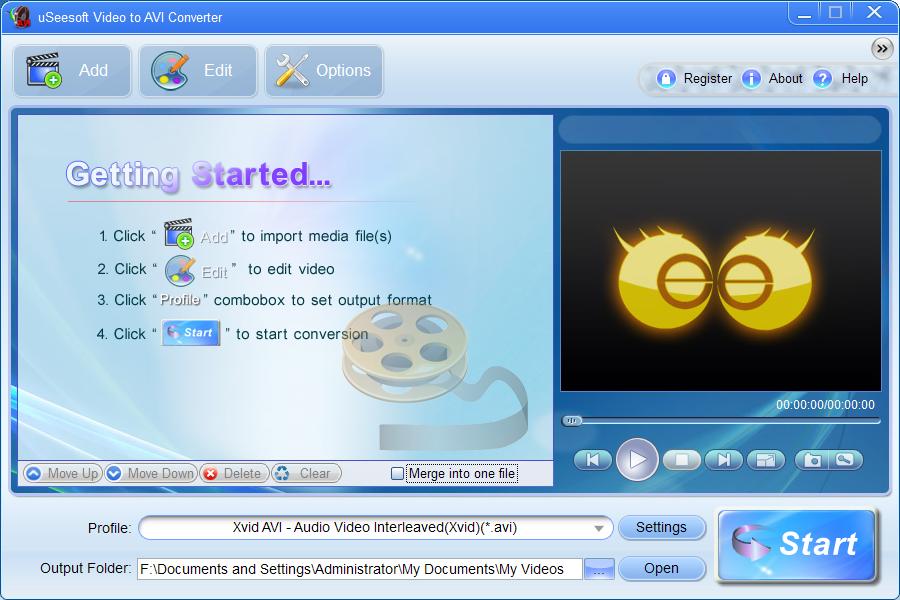Start the conversion with the big Start button
Viewport: 900px width, 600px height.
[797, 545]
